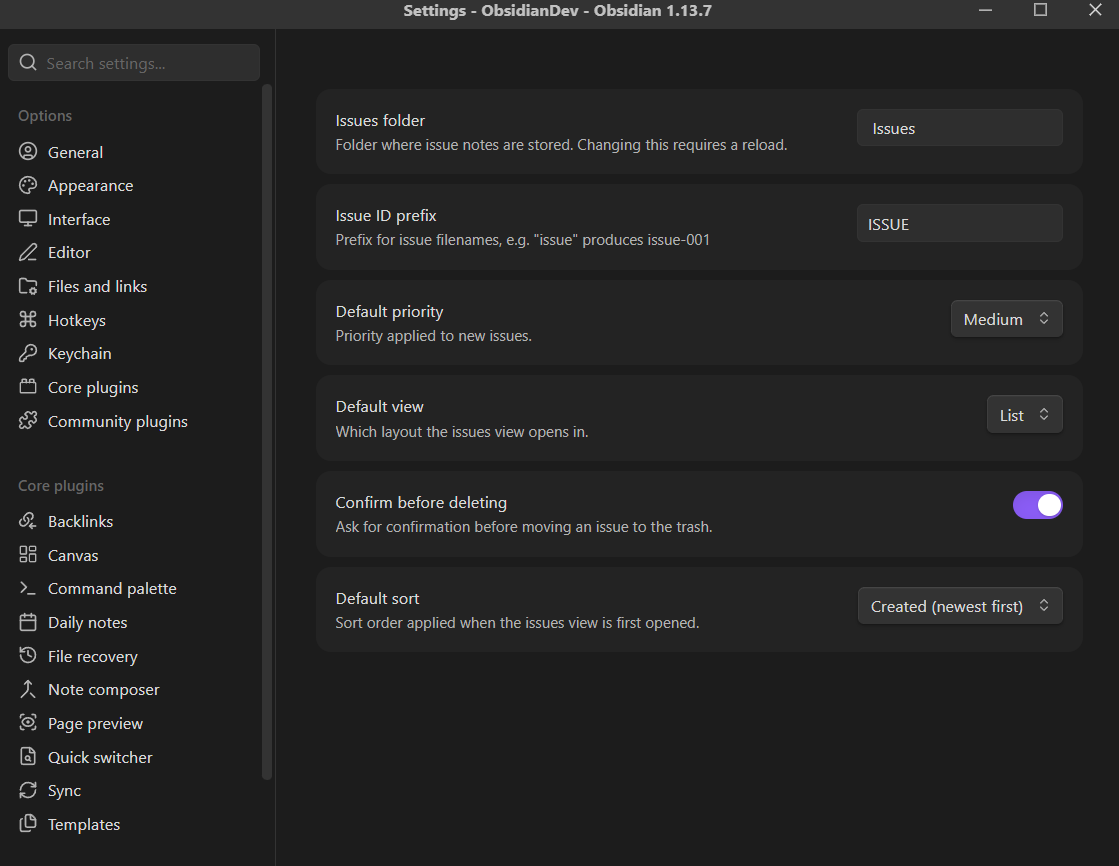The width and height of the screenshot is (1119, 866).
Task: Click the search magnifier icon
Action: point(28,63)
